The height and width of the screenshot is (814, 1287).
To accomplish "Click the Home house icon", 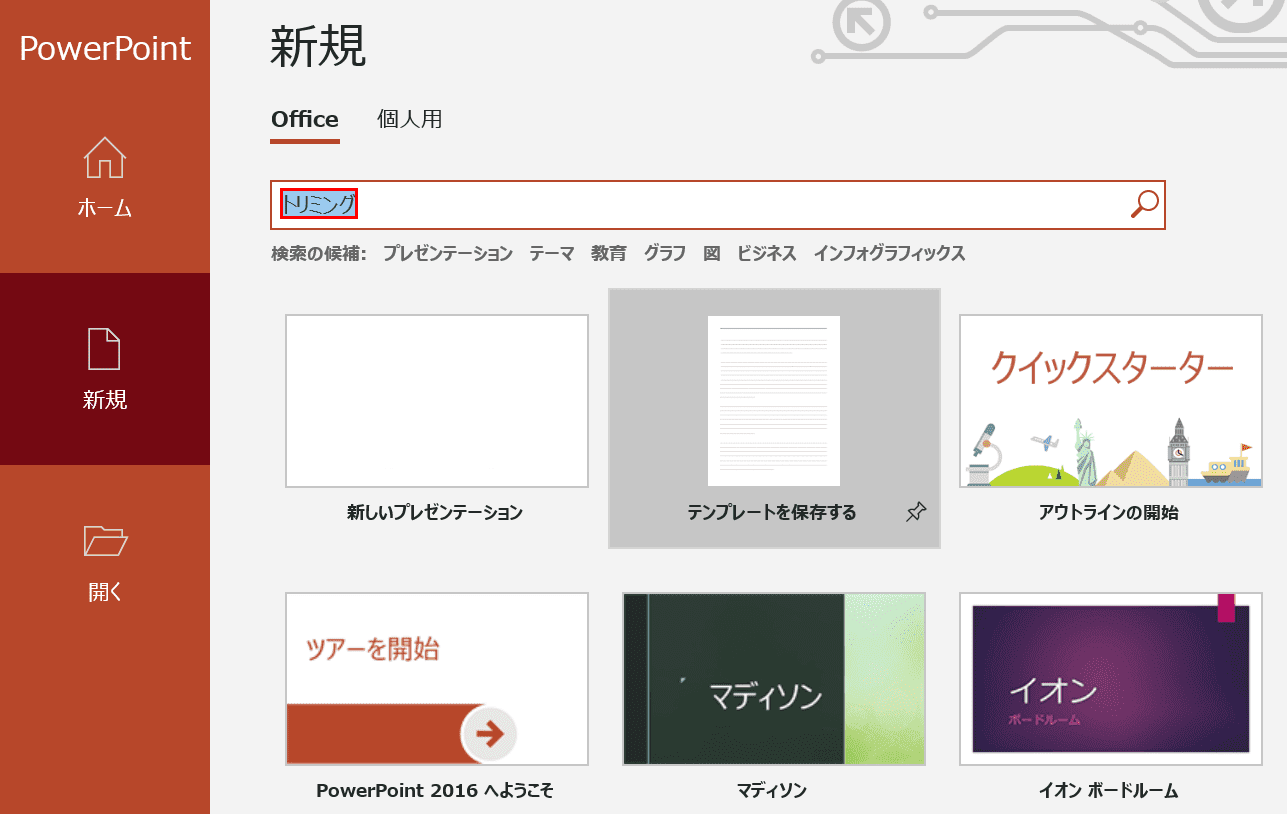I will 105,157.
